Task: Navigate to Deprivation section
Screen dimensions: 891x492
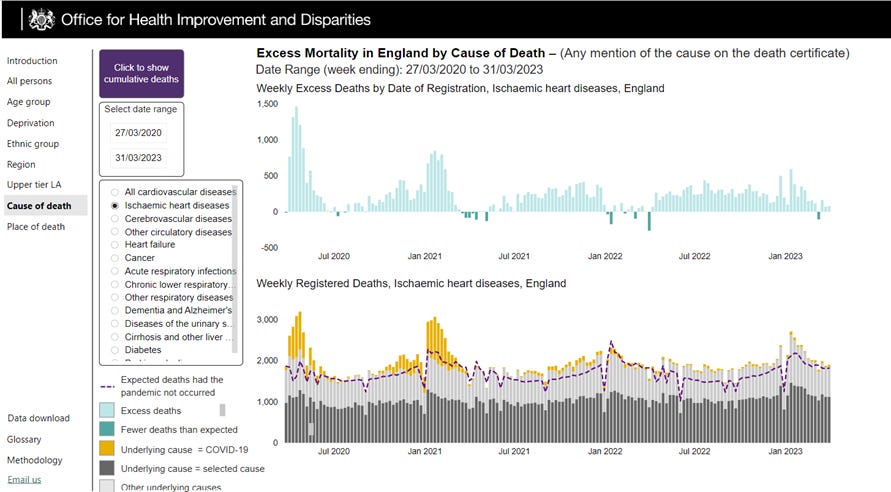Action: click(31, 123)
